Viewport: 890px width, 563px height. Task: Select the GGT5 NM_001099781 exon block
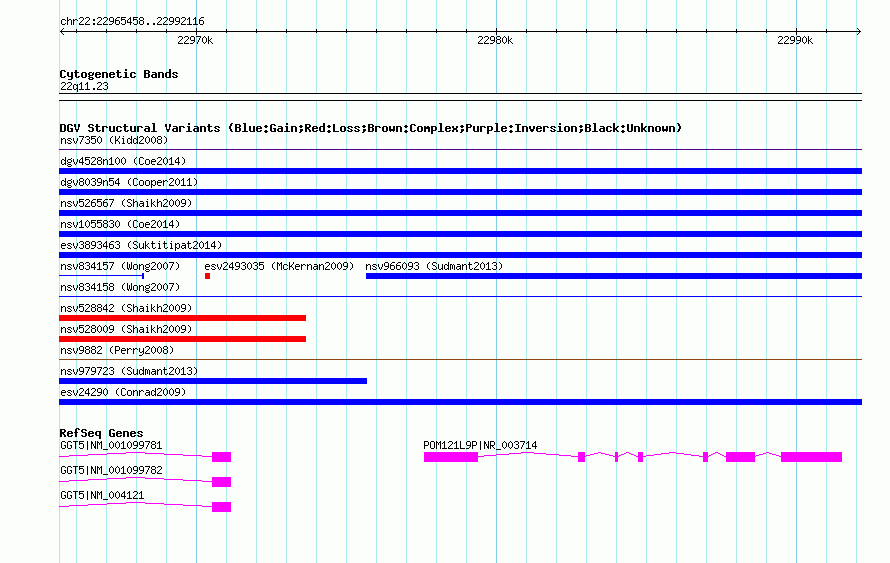221,457
